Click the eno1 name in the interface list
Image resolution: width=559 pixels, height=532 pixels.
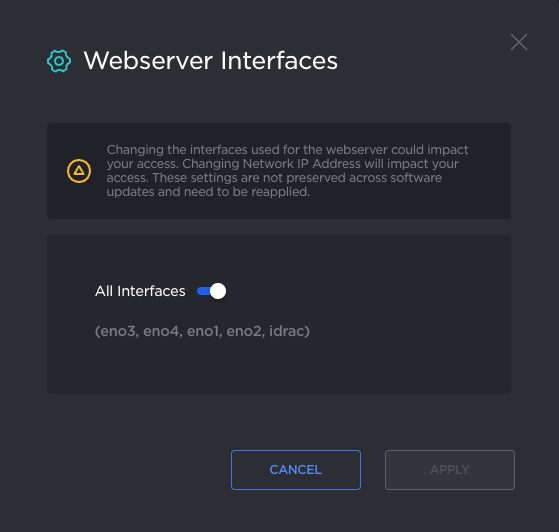click(202, 331)
